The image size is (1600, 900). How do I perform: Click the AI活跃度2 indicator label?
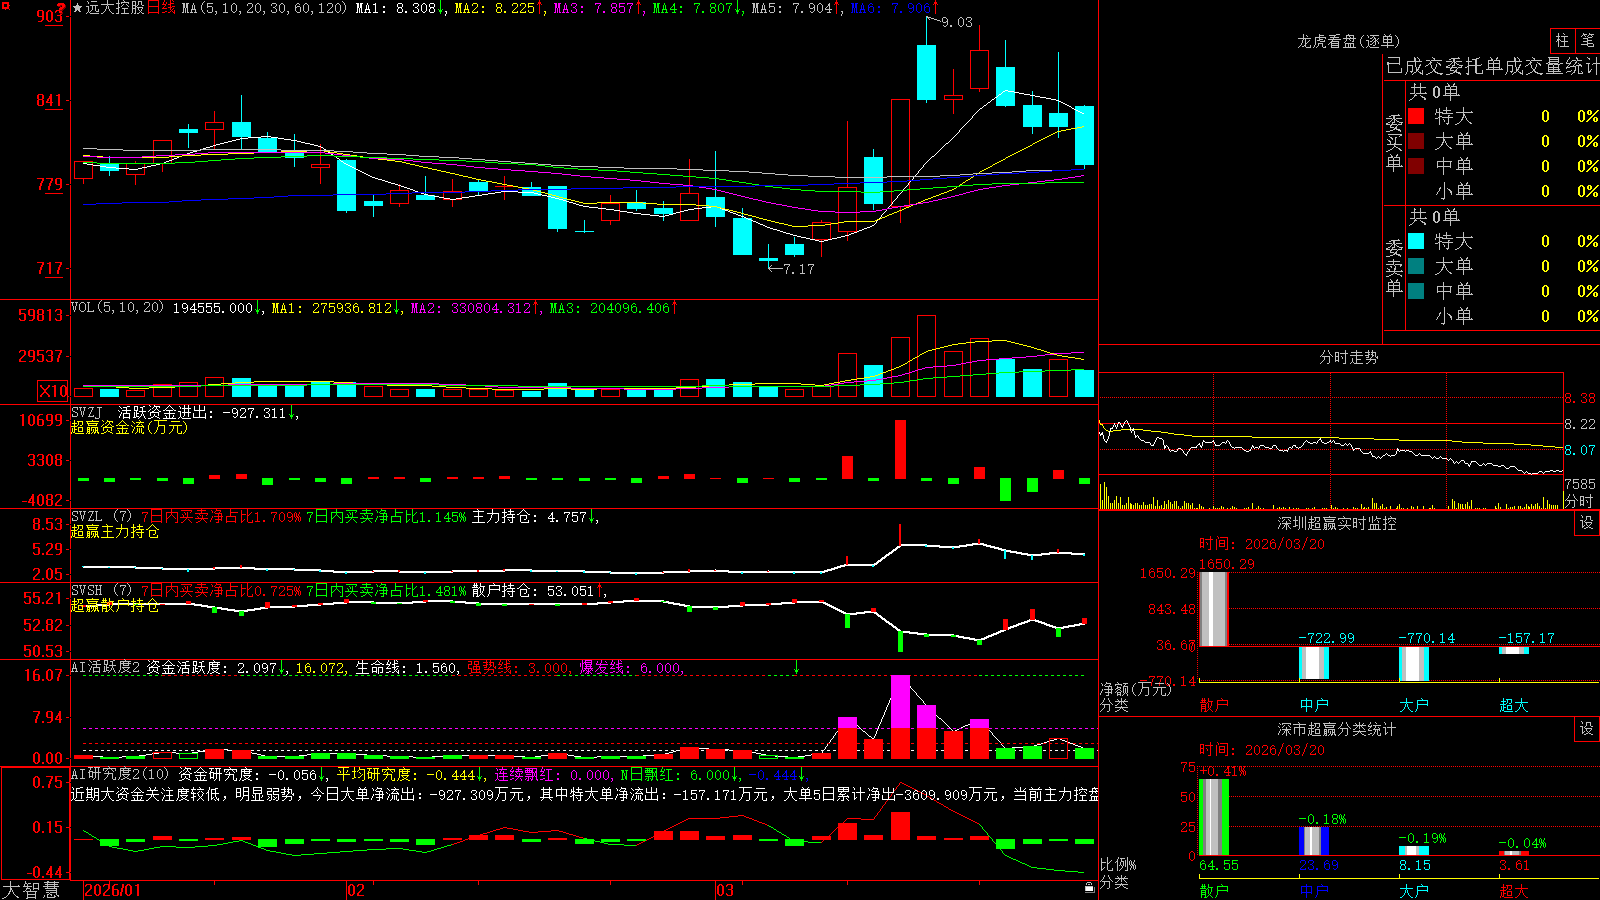click(106, 668)
